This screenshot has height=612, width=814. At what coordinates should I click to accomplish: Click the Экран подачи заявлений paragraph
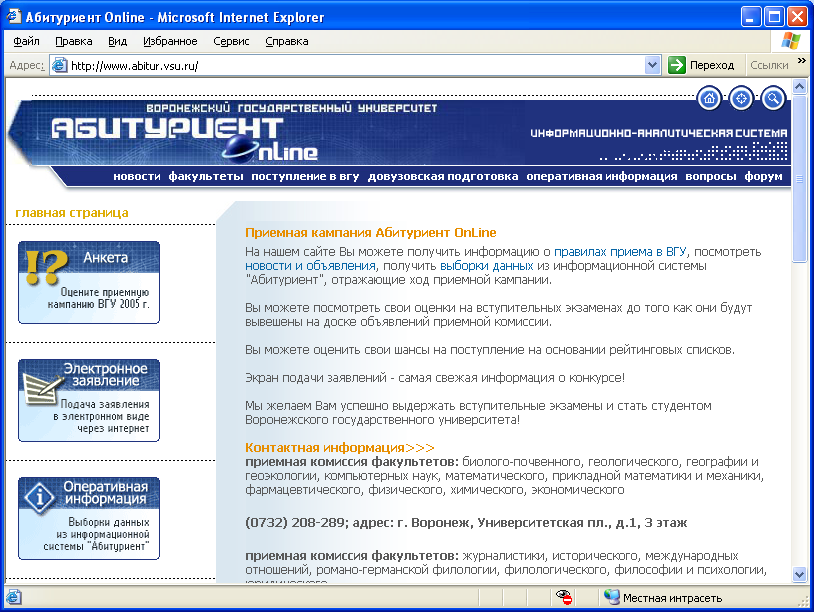pos(435,377)
